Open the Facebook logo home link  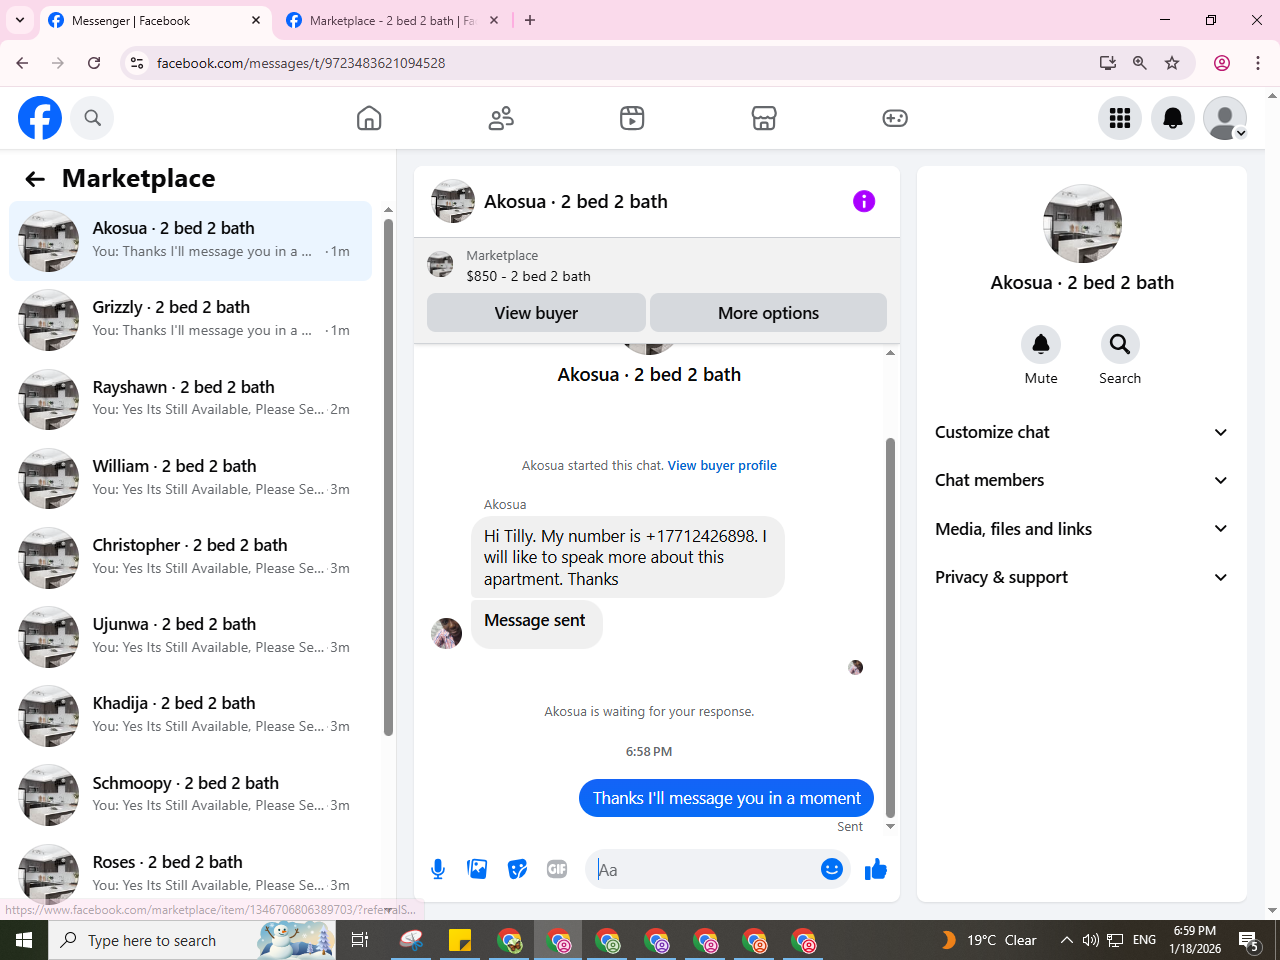40,118
